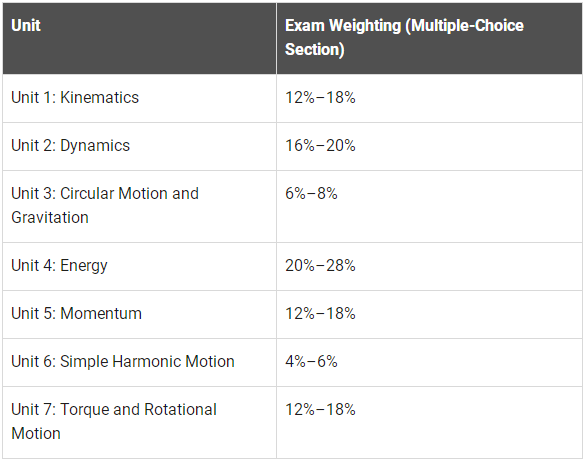Click the 'Unit' column header

pos(139,38)
